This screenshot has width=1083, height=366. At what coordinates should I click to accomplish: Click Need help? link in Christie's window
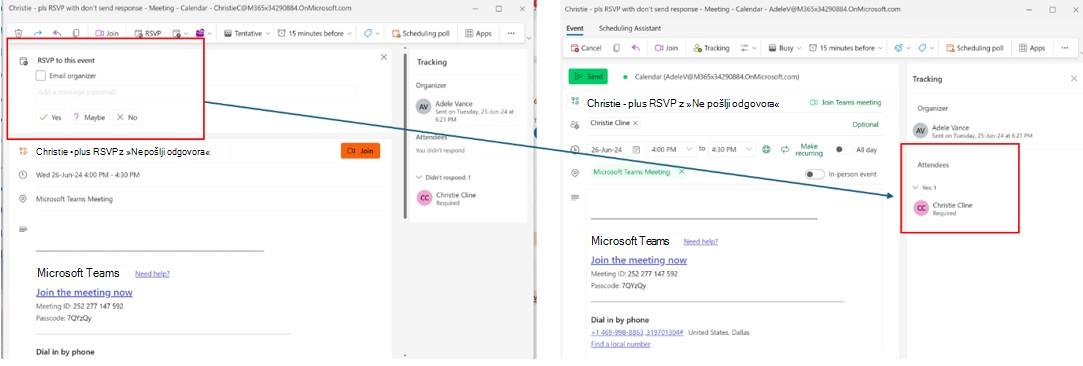pos(152,273)
